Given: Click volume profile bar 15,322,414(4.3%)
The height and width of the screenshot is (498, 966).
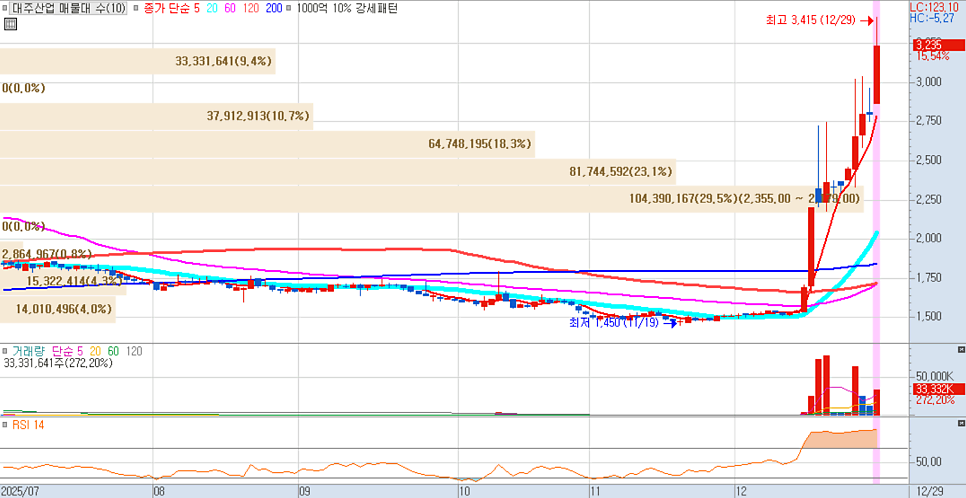Looking at the screenshot, I should 63,281.
